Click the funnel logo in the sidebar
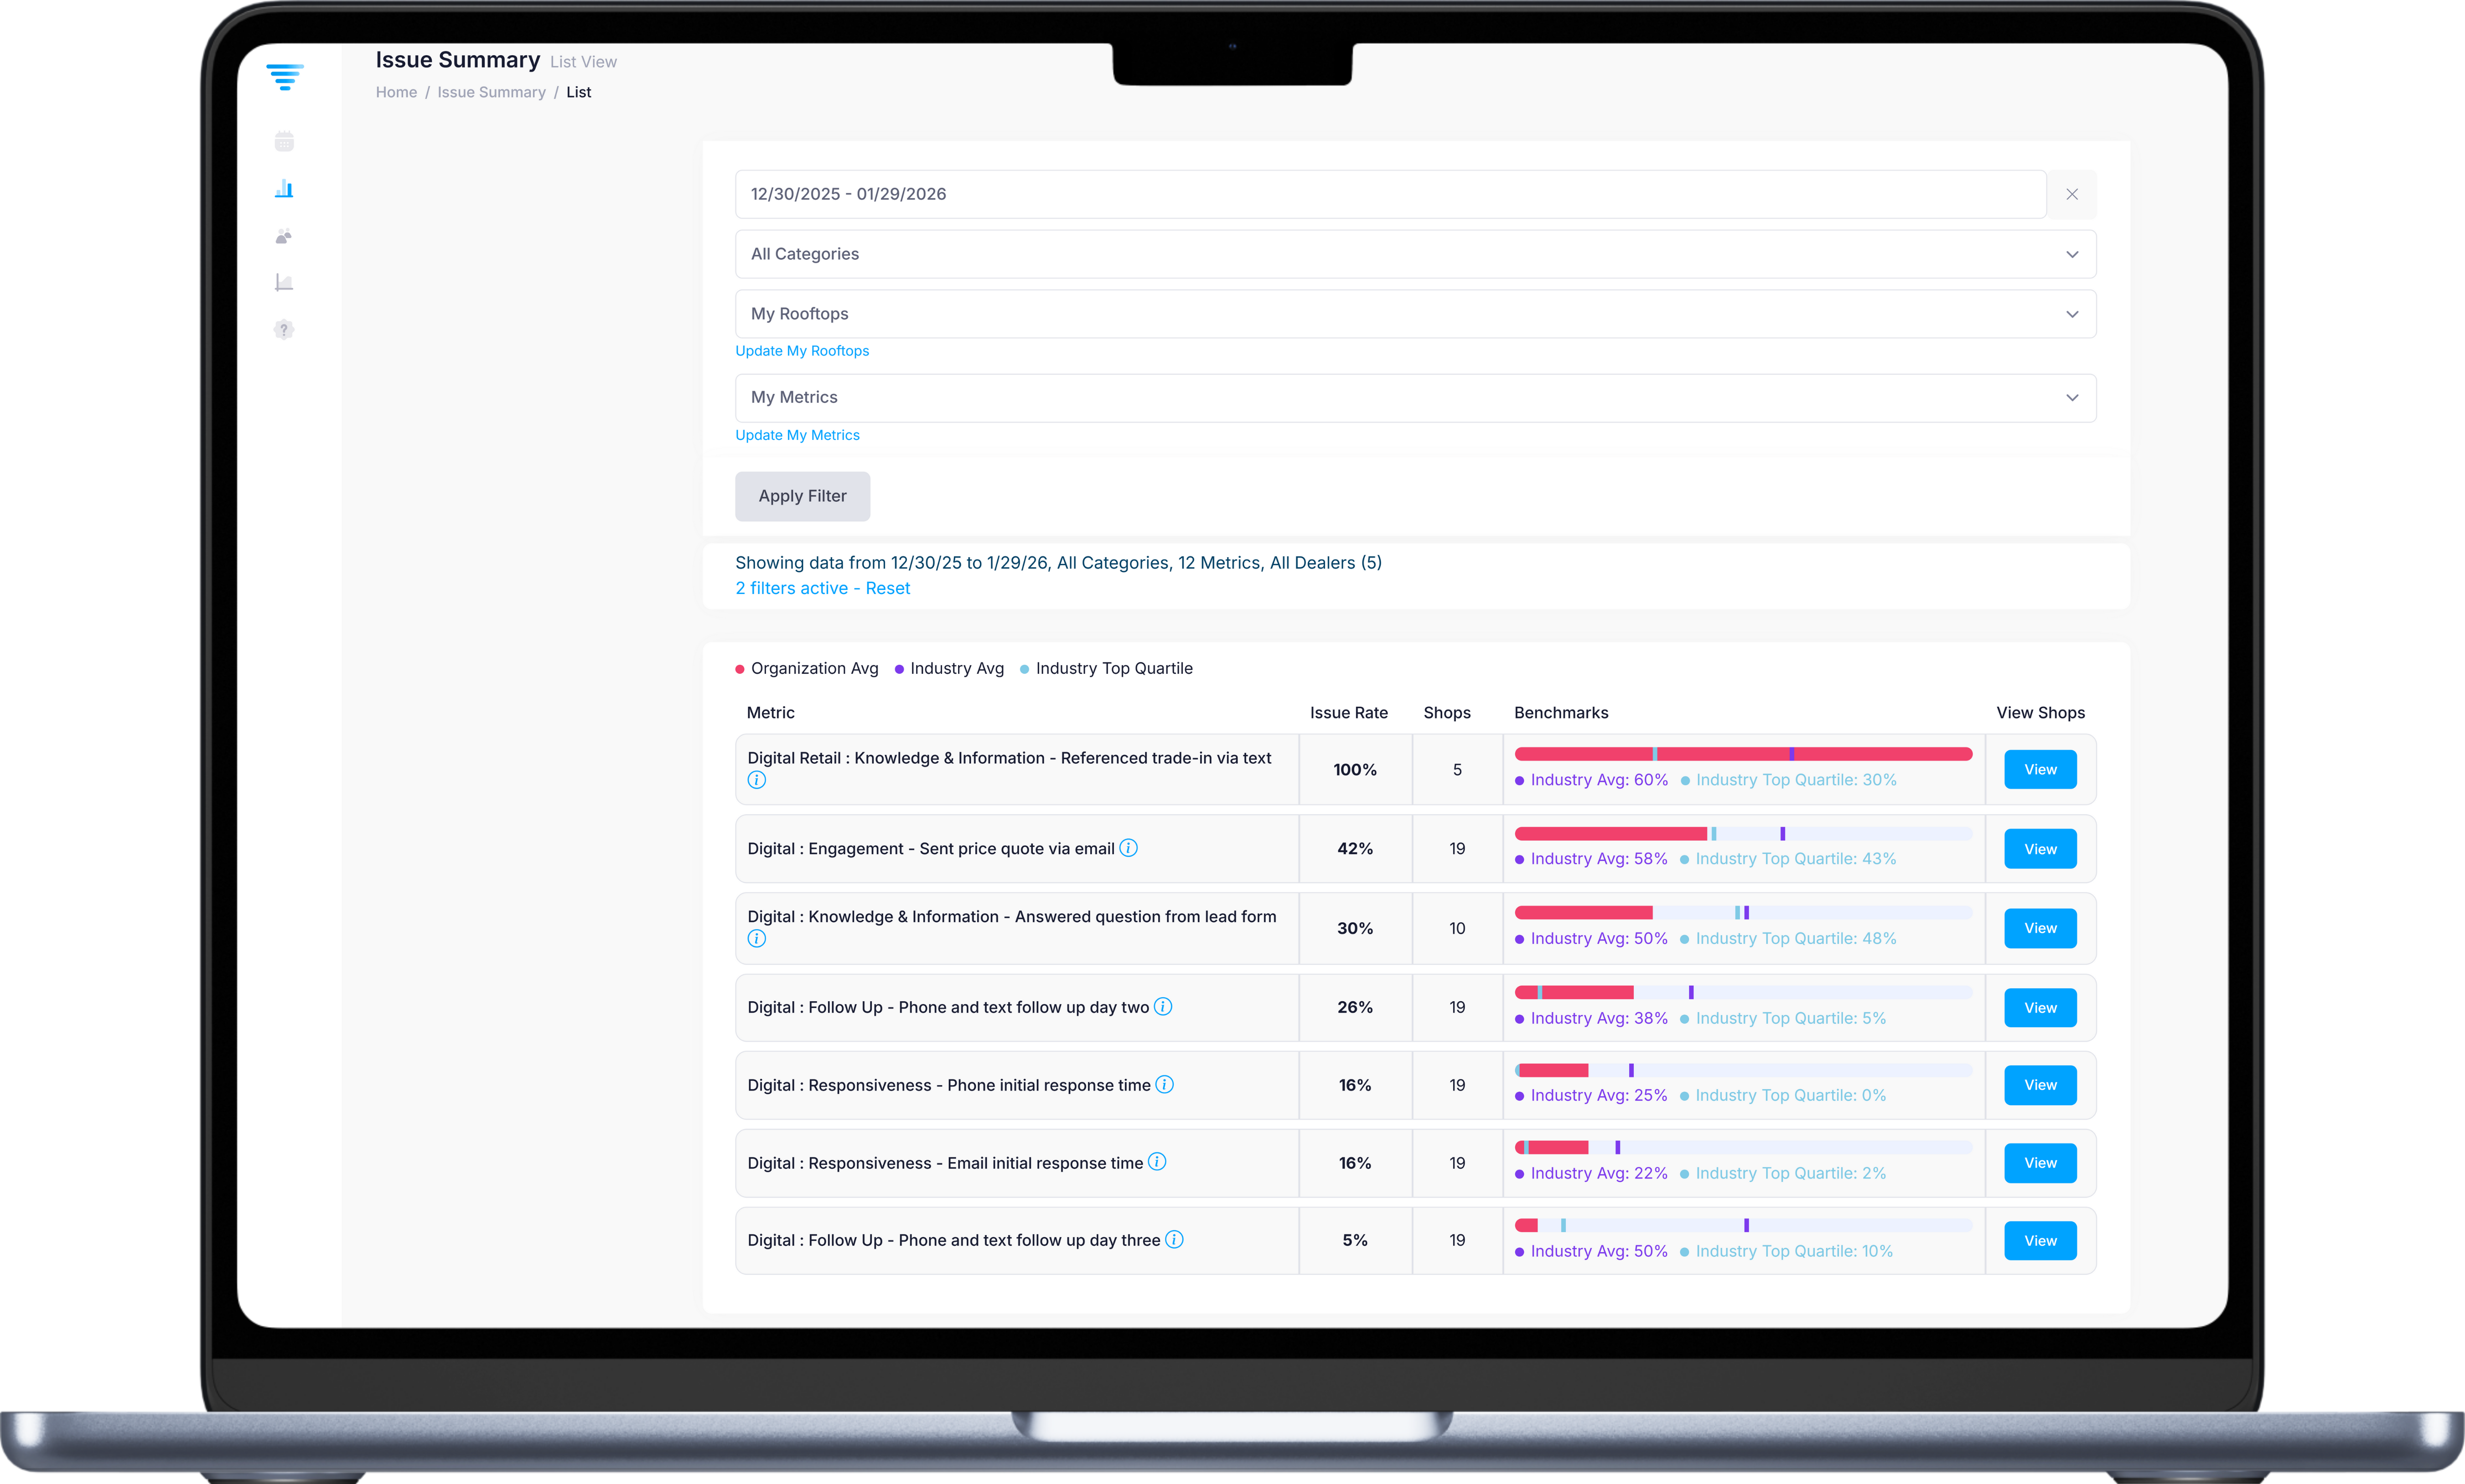Image resolution: width=2465 pixels, height=1484 pixels. pyautogui.click(x=285, y=77)
